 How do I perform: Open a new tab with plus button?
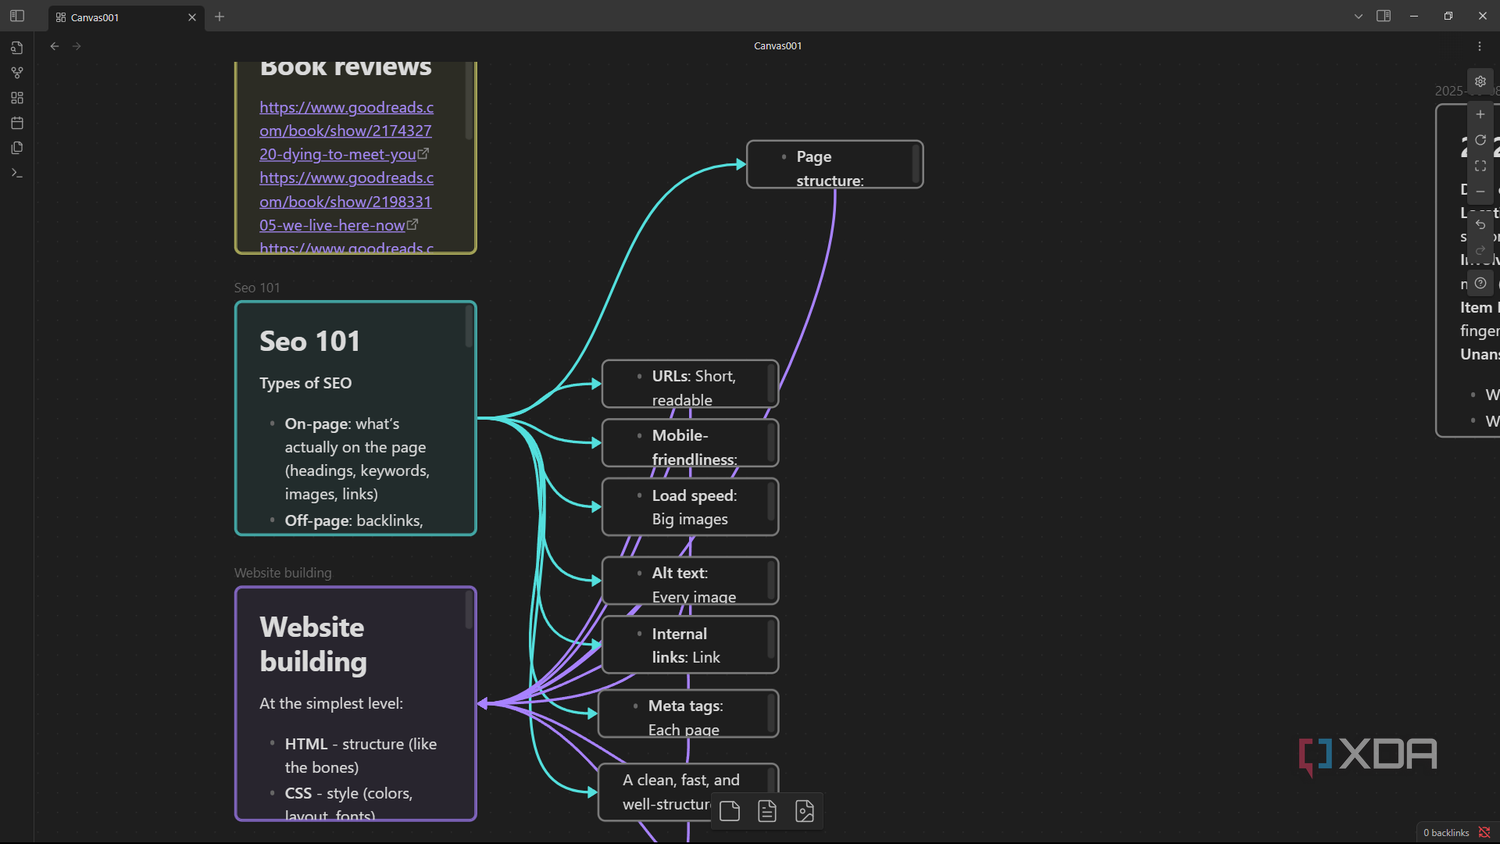(219, 17)
